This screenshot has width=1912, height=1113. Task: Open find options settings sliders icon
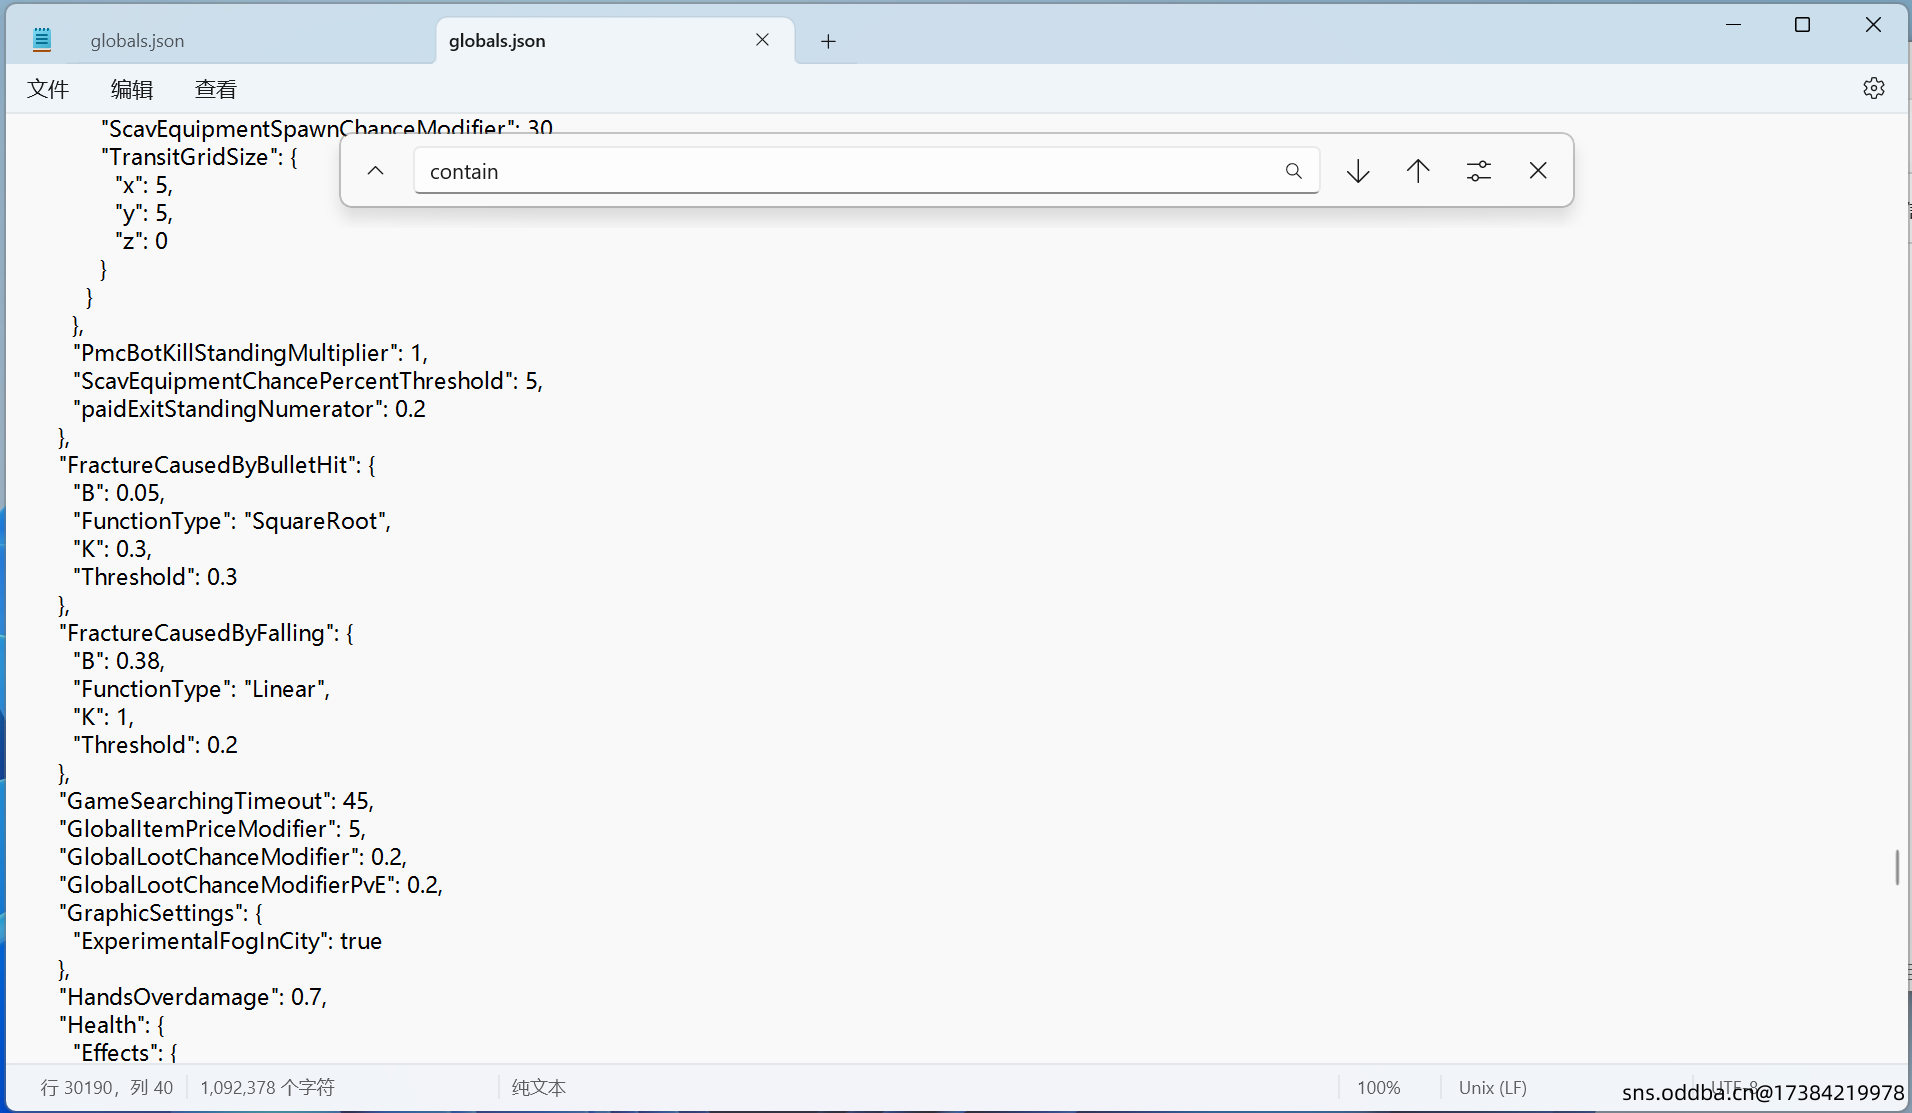(x=1478, y=171)
